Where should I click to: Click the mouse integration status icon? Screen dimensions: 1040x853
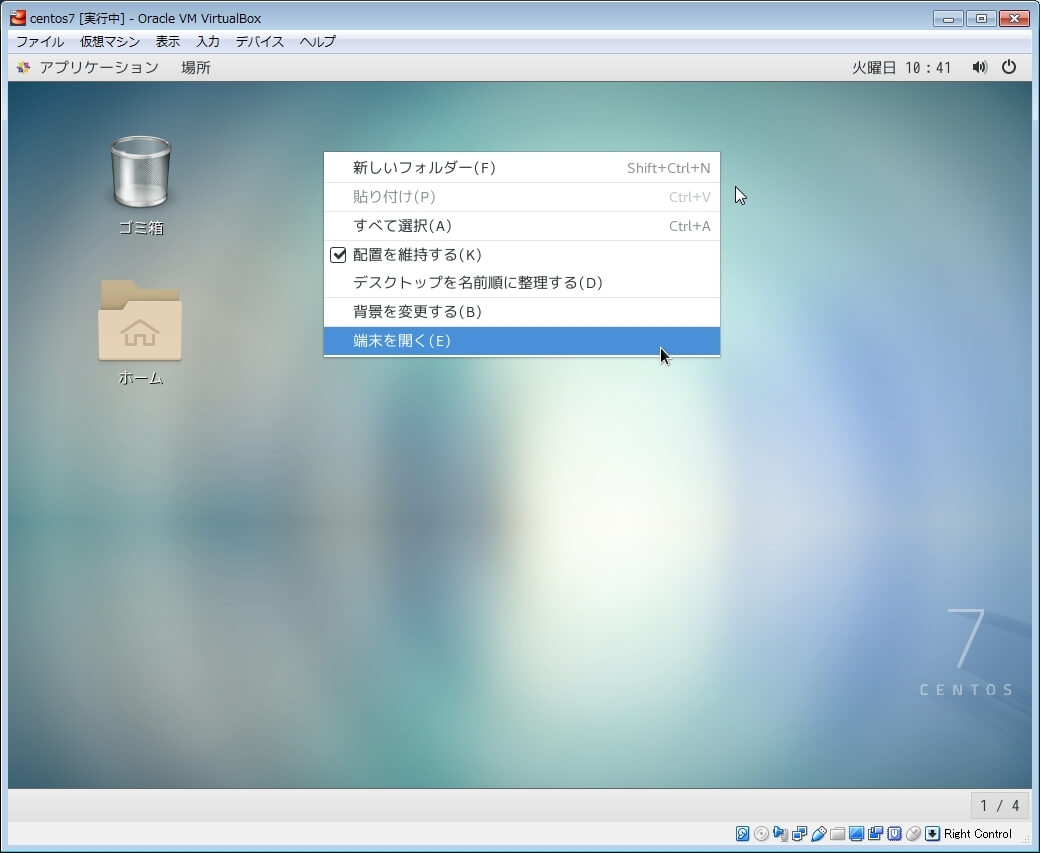pyautogui.click(x=913, y=833)
